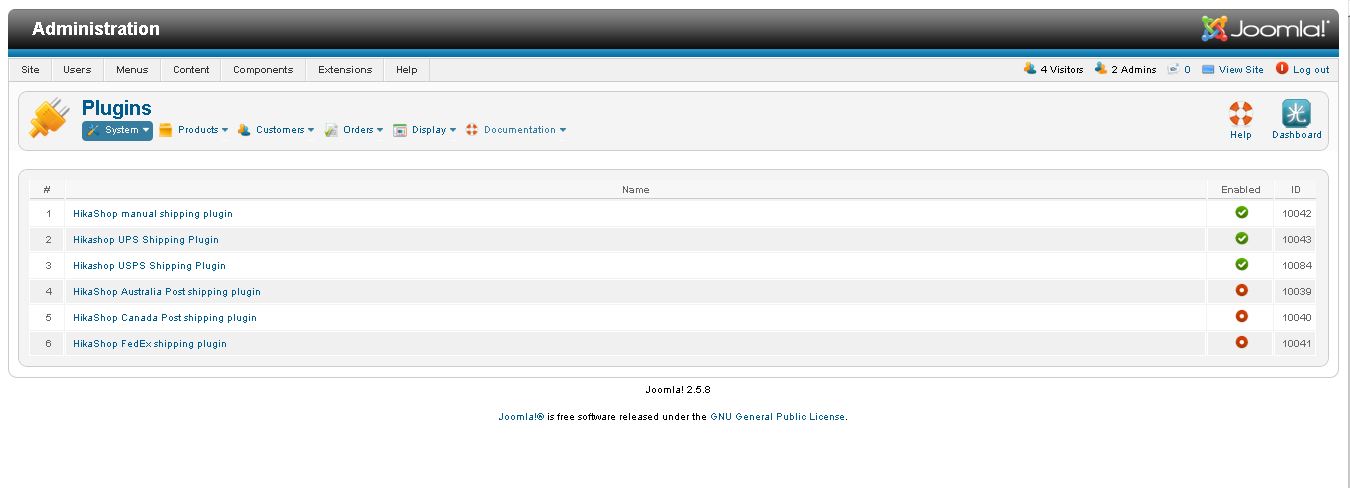Image resolution: width=1350 pixels, height=488 pixels.
Task: Enable HikaShop FedEx shipping plugin
Action: (1241, 343)
